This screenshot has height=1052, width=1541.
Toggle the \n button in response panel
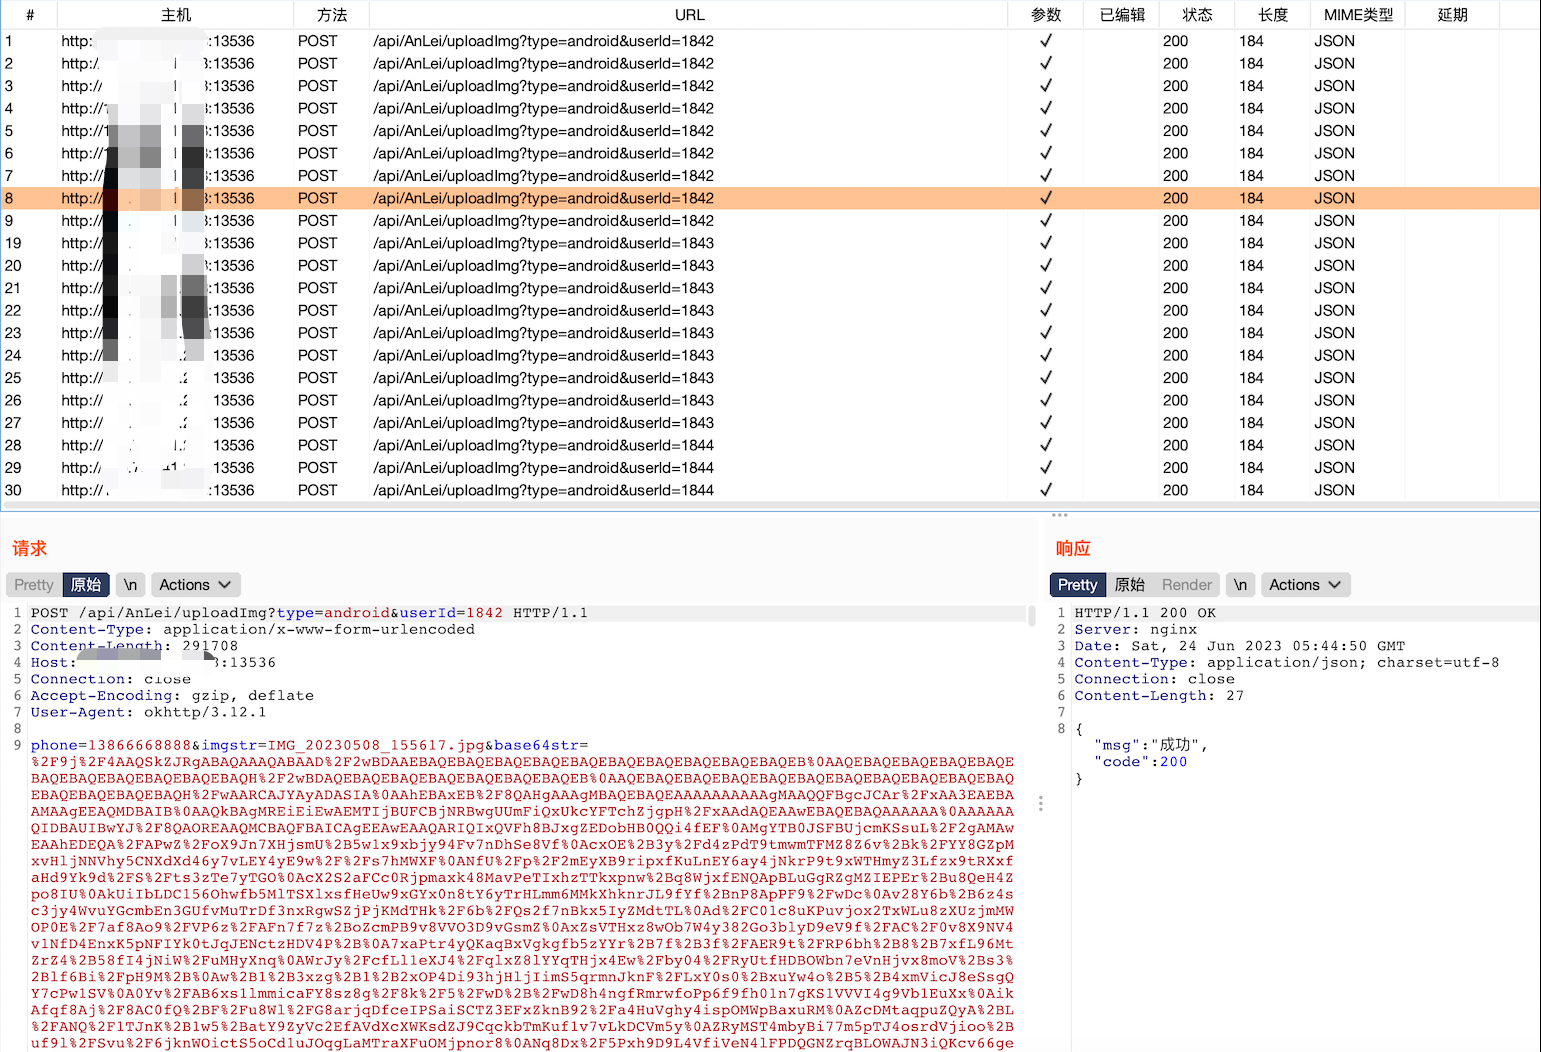(x=1240, y=585)
